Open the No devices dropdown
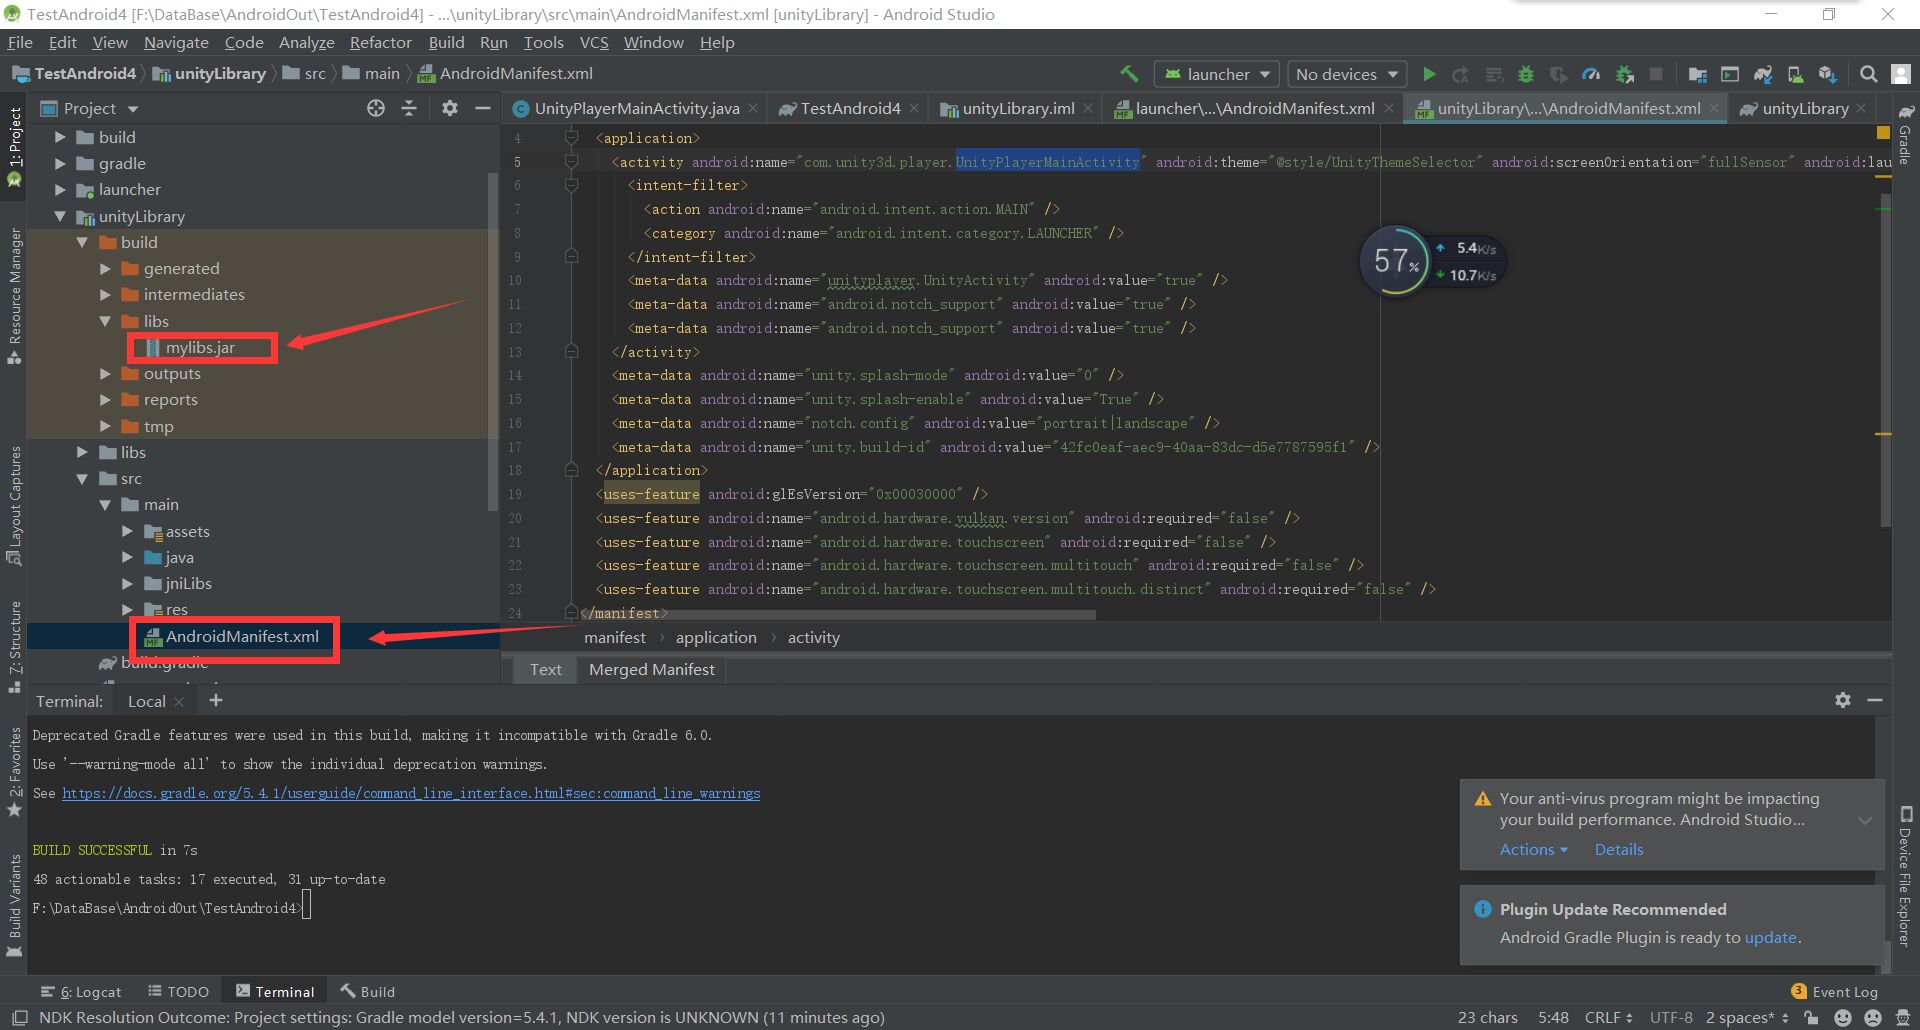The width and height of the screenshot is (1920, 1030). 1347,74
